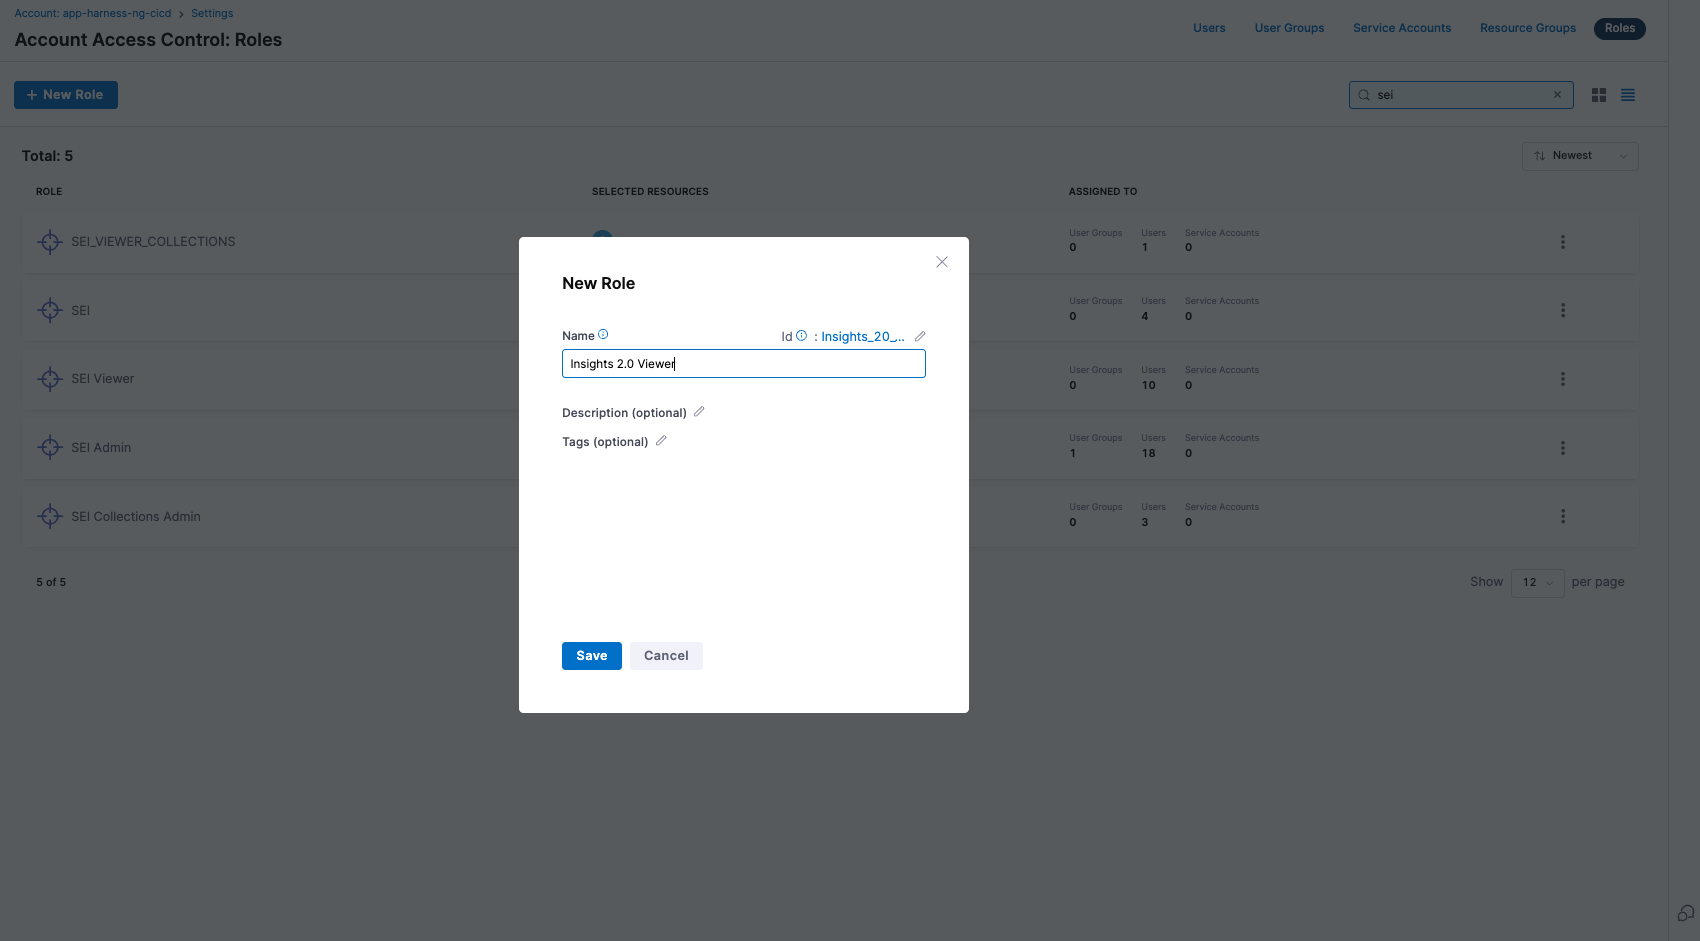Image resolution: width=1700 pixels, height=941 pixels.
Task: Clear the role search field
Action: coord(1557,95)
